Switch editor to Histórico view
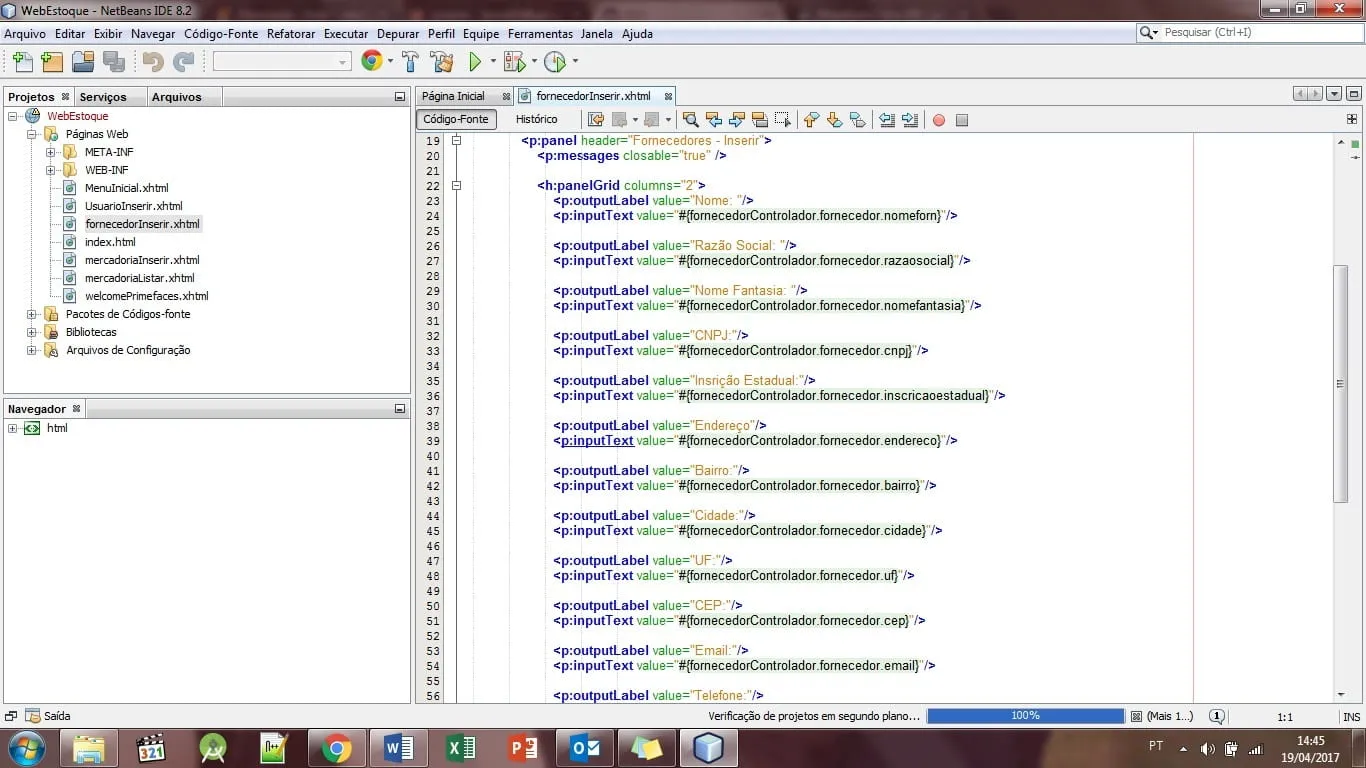1366x768 pixels. tap(536, 119)
